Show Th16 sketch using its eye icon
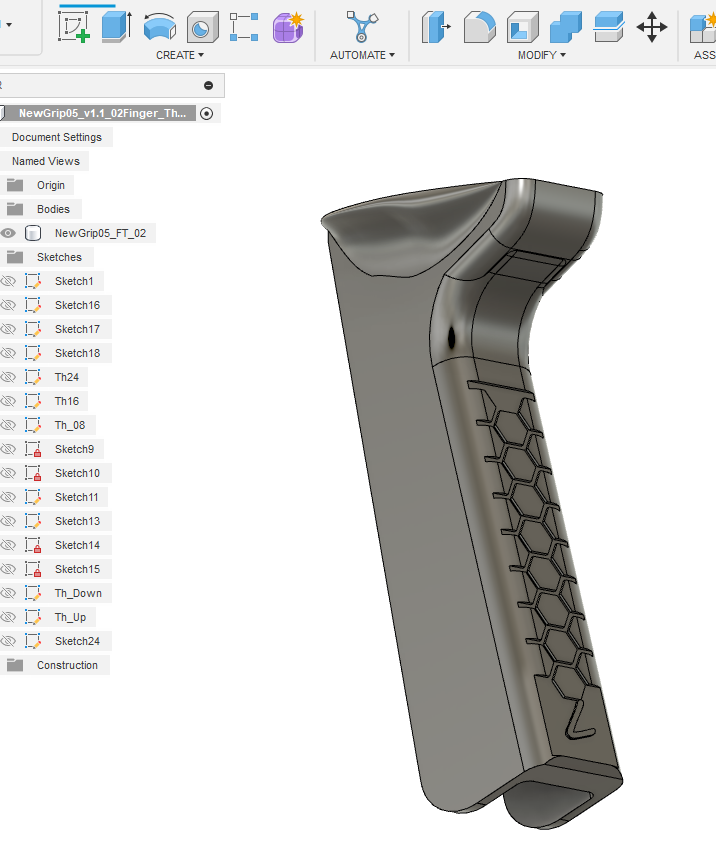 coord(8,402)
